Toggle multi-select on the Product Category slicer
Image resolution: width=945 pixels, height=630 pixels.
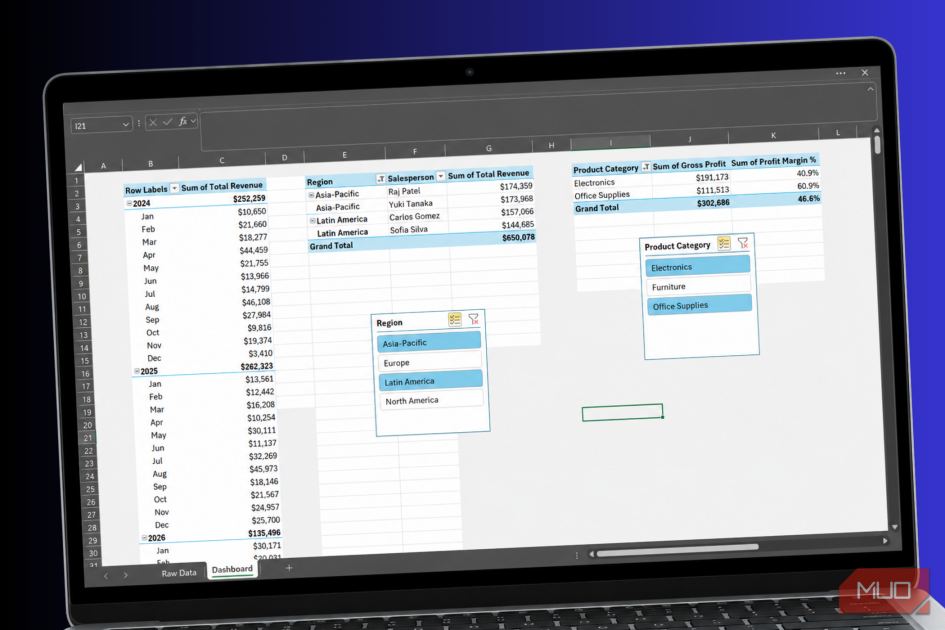tap(723, 243)
